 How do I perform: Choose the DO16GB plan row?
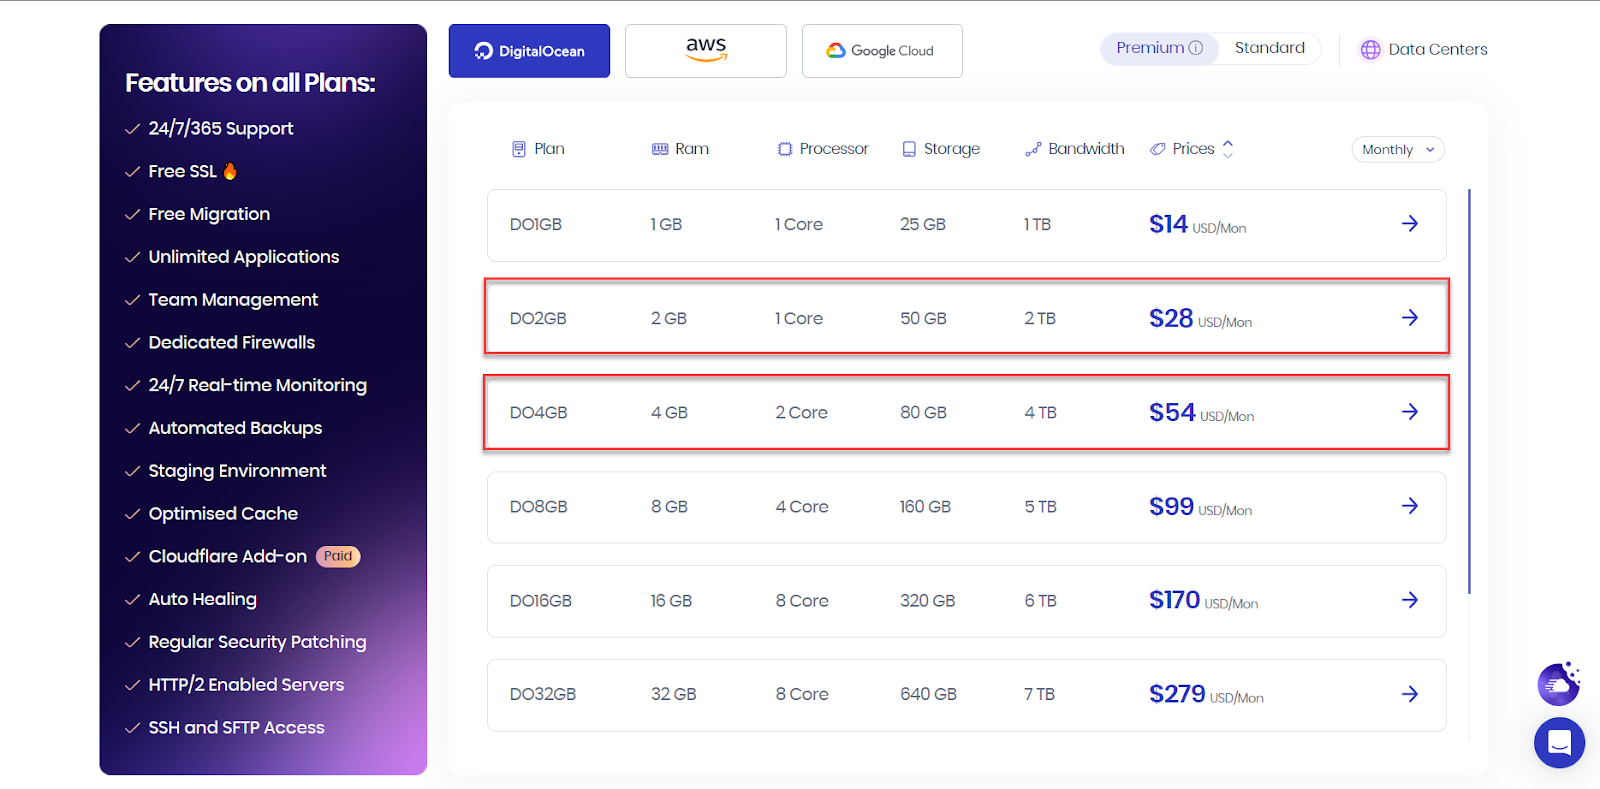click(965, 601)
